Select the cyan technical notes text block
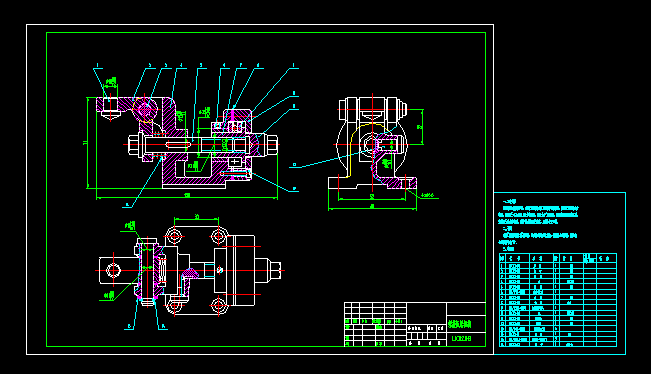The height and width of the screenshot is (374, 651). (x=538, y=224)
